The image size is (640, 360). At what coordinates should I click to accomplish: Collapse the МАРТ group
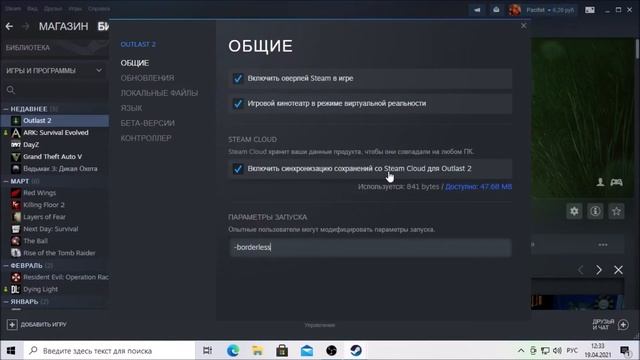click(6, 181)
